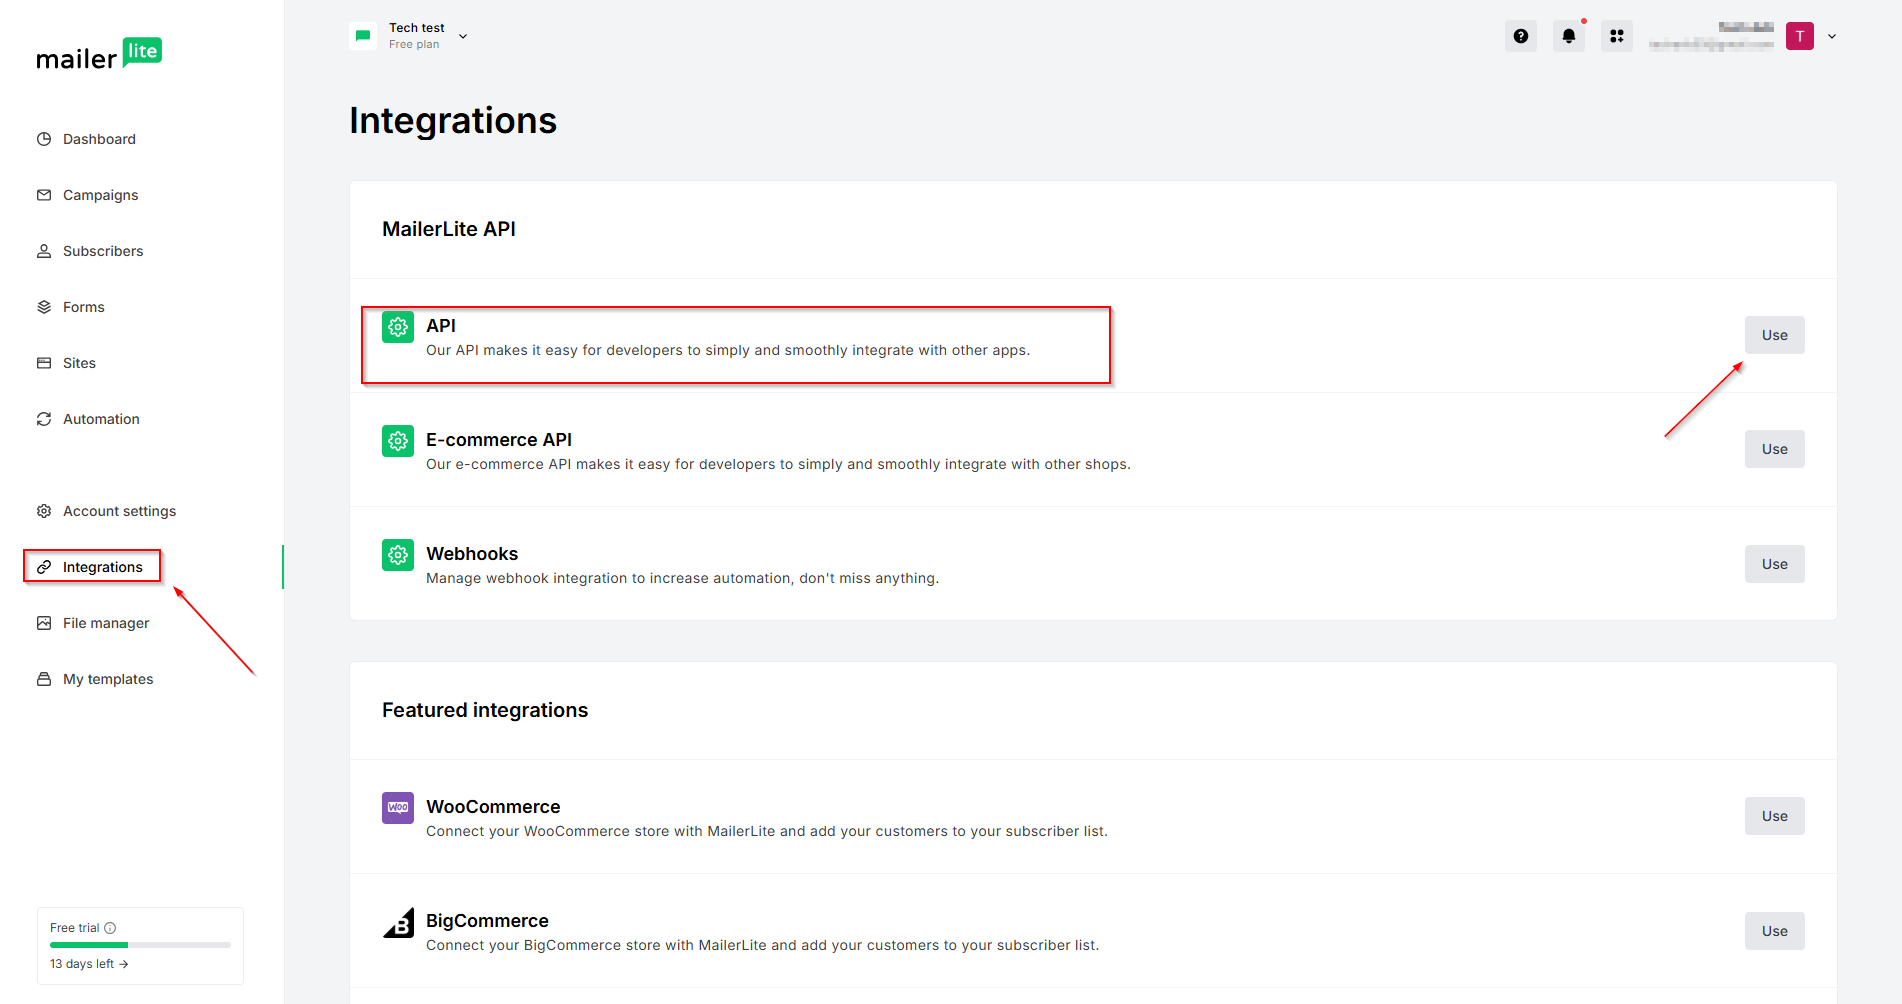This screenshot has height=1004, width=1902.
Task: Click Use button for E-commerce API
Action: [1775, 449]
